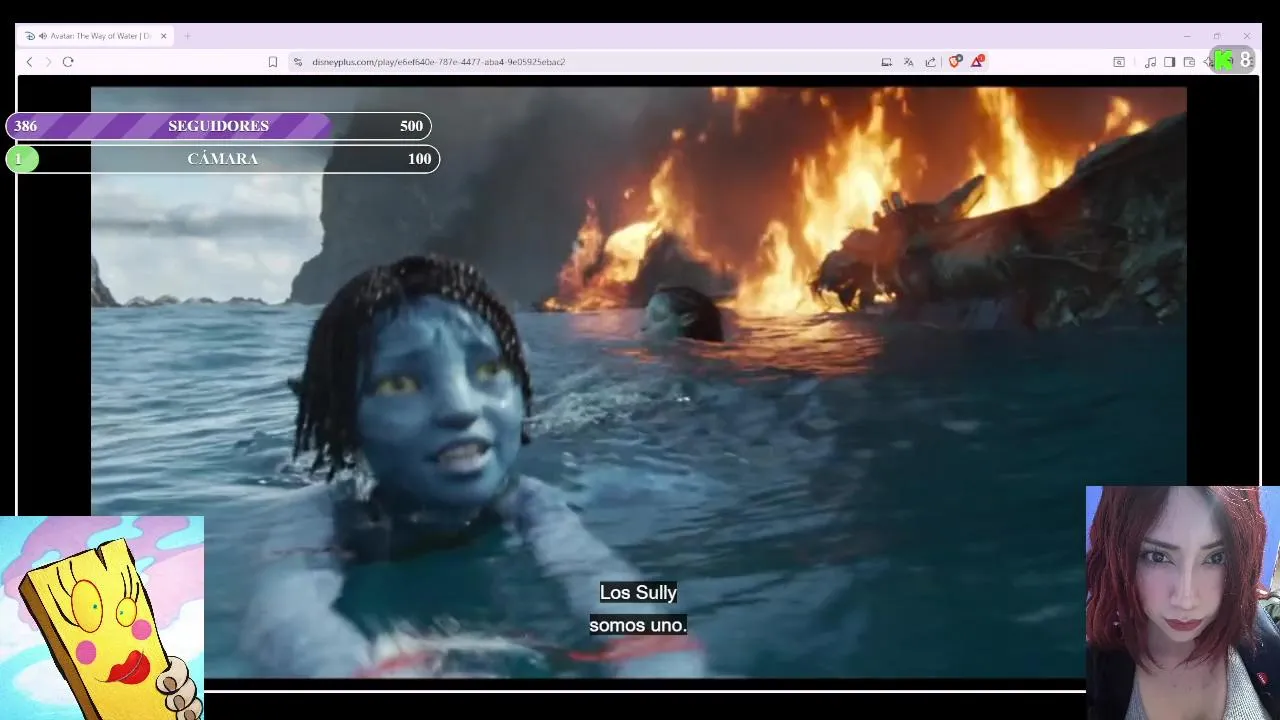Image resolution: width=1280 pixels, height=720 pixels.
Task: Click the SEGUIDORES follower goal bar
Action: [218, 126]
